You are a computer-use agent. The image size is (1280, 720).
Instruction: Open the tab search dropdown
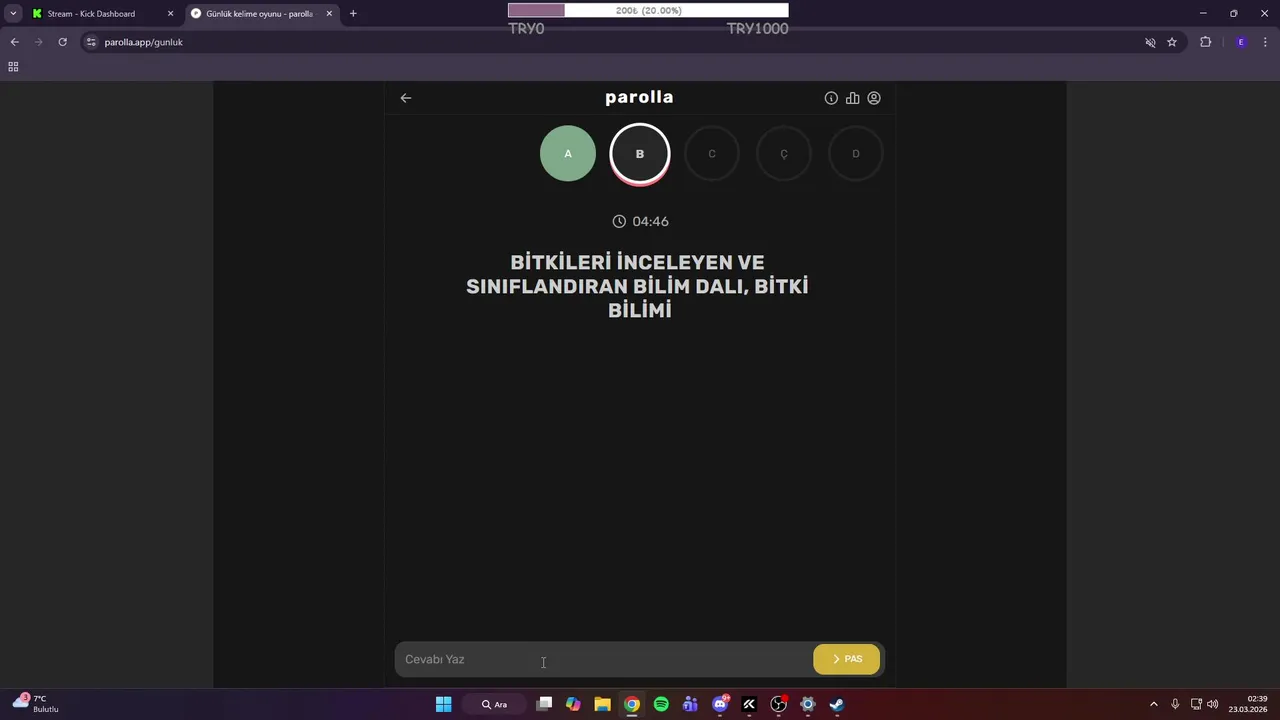click(x=13, y=14)
